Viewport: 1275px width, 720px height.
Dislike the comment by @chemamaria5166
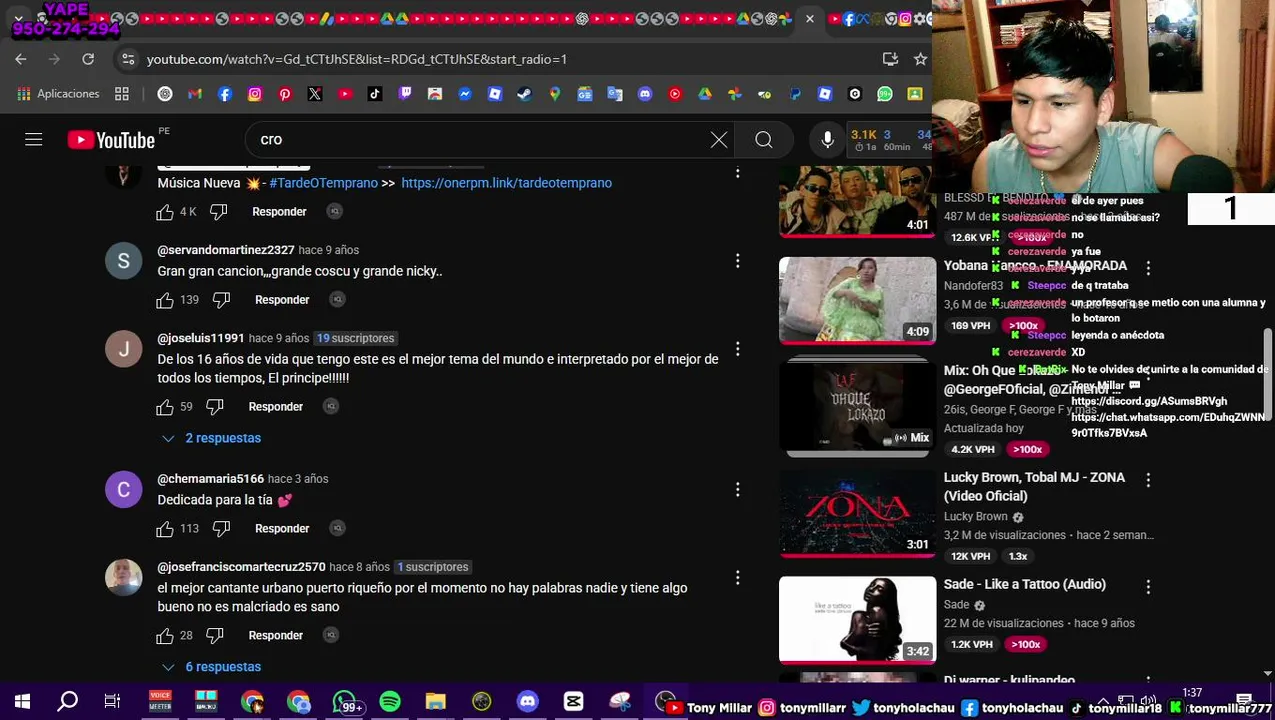(221, 529)
